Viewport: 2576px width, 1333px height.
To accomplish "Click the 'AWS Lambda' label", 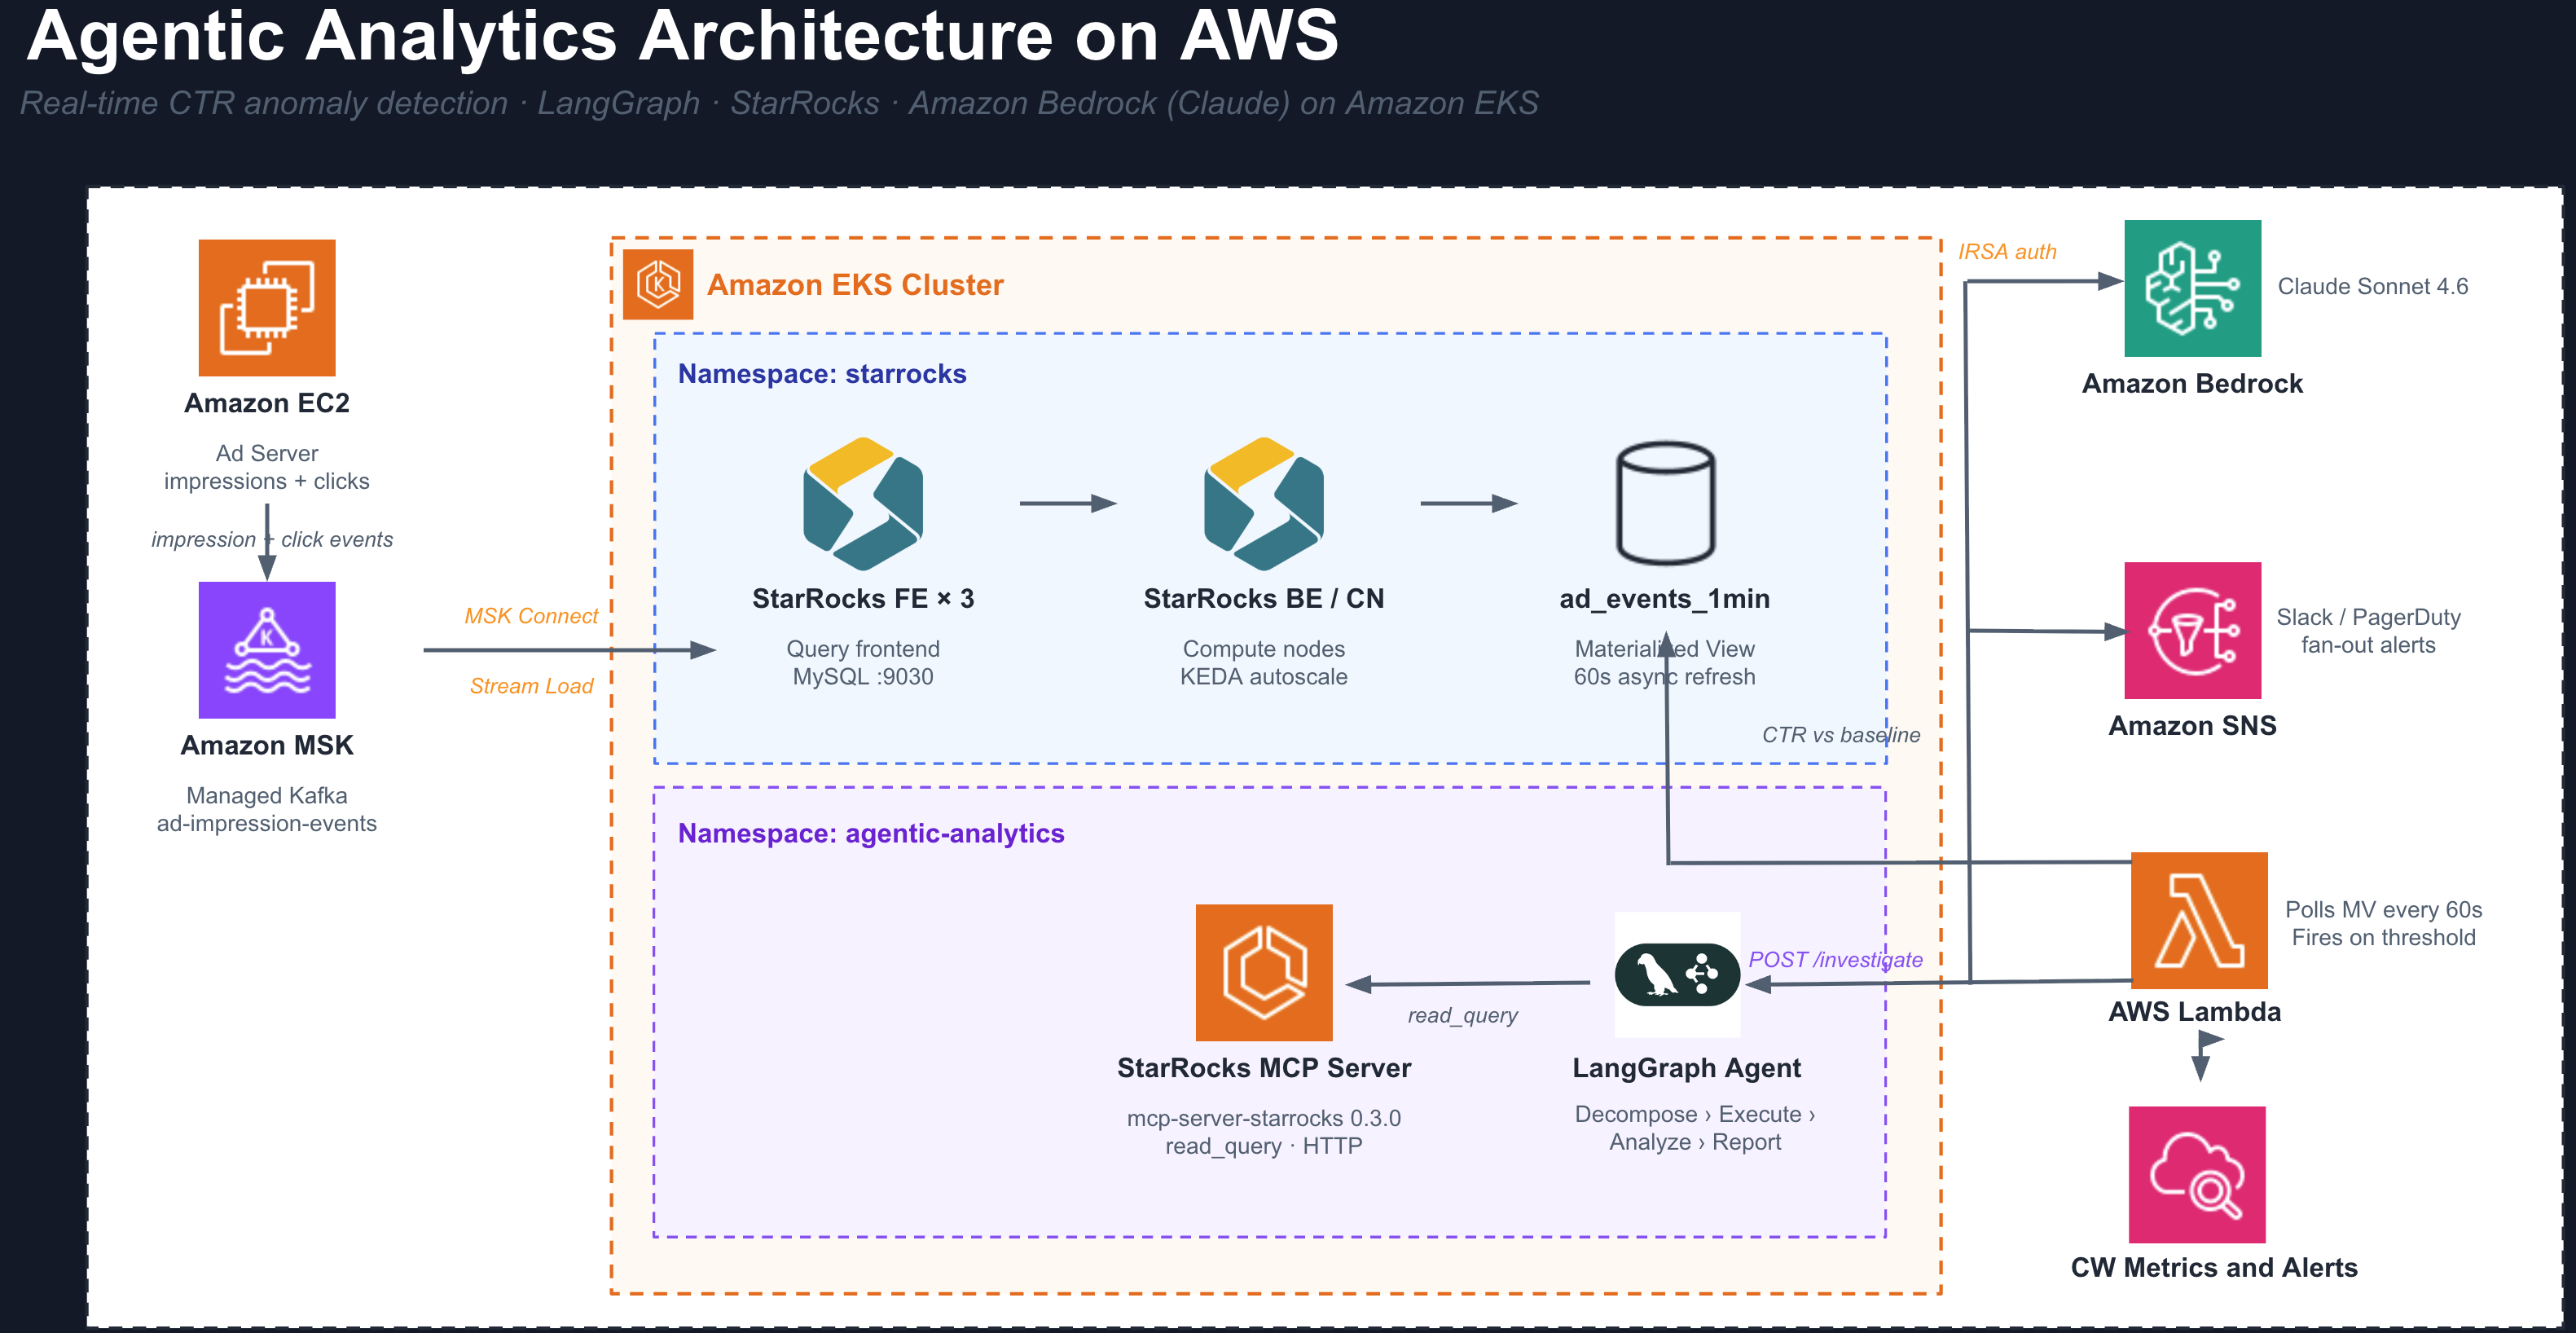I will coord(2195,1012).
